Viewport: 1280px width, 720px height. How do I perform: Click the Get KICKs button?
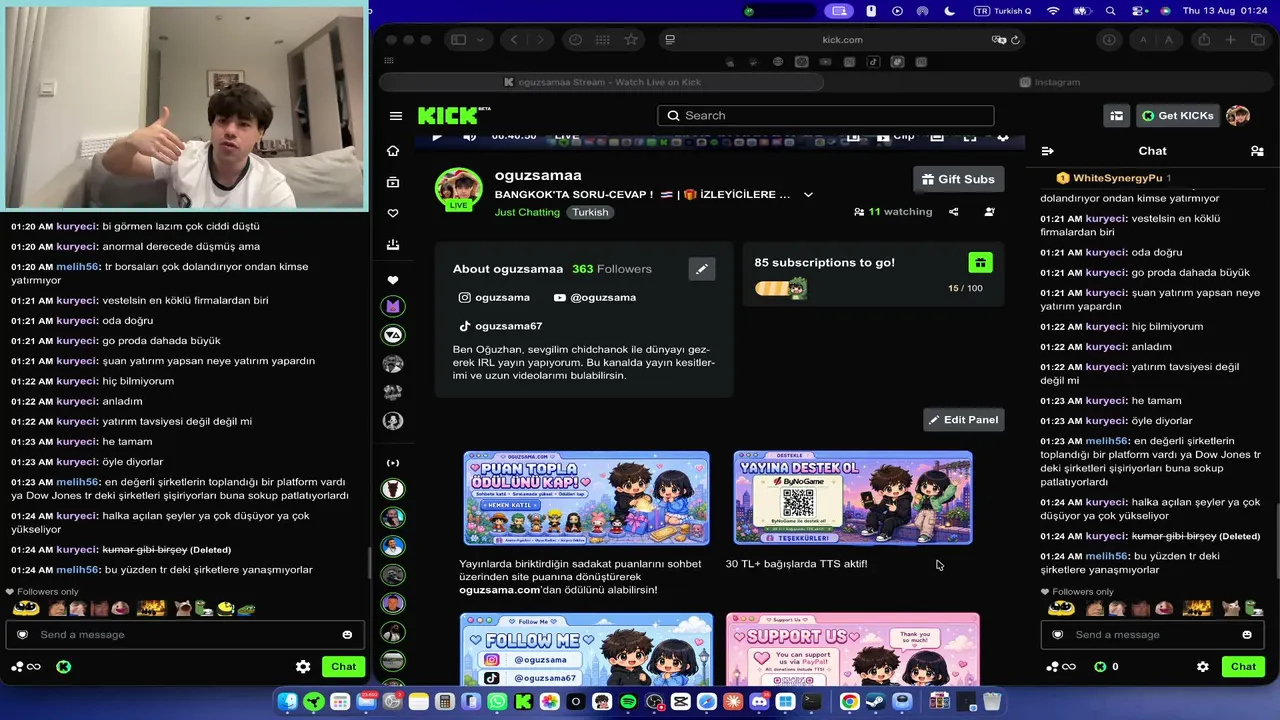point(1177,116)
